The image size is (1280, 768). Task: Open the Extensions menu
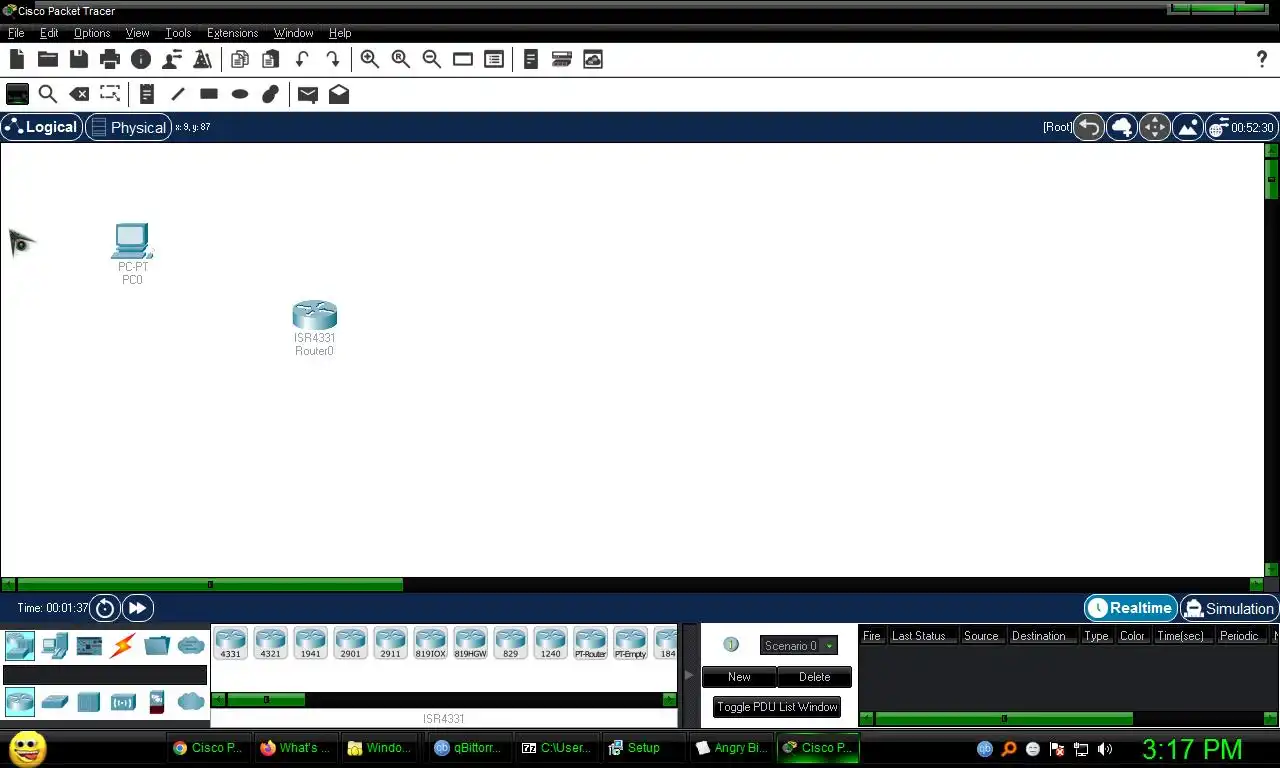coord(232,33)
